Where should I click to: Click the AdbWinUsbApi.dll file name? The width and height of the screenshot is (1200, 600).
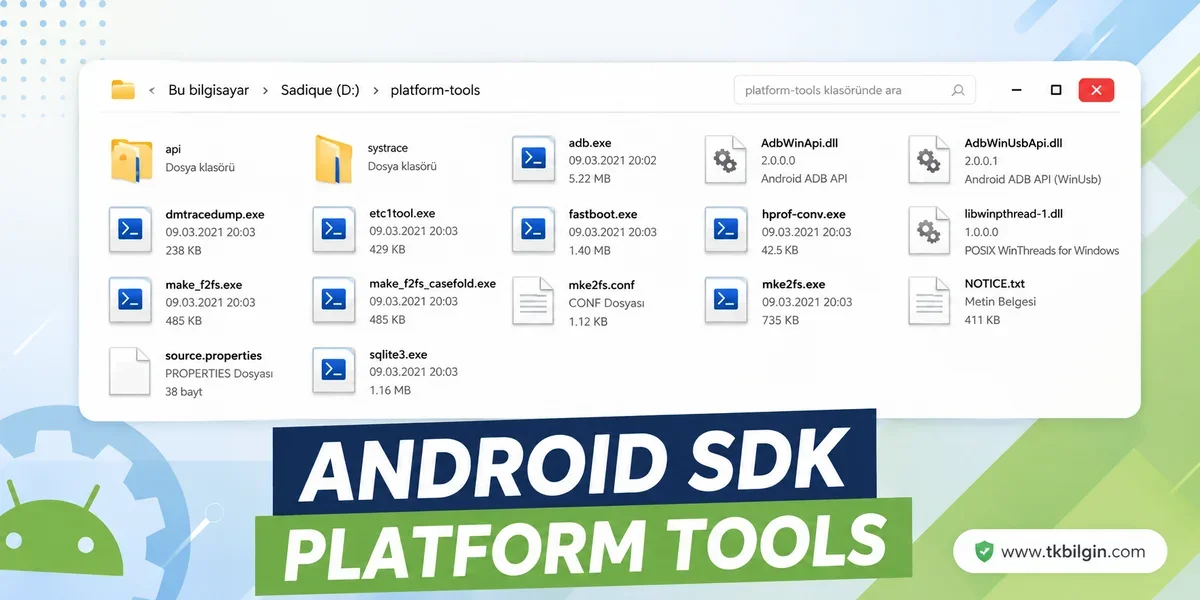point(1013,143)
